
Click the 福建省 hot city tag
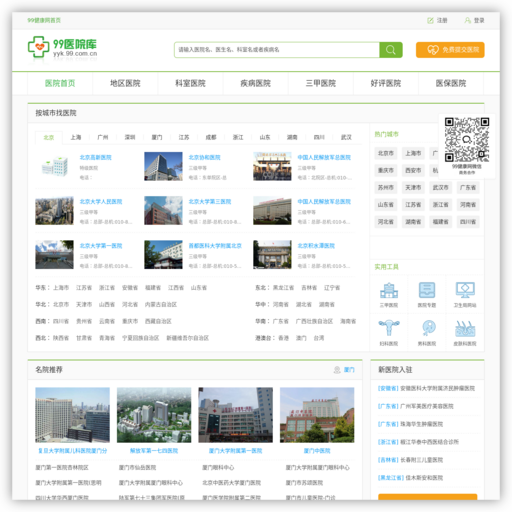pos(441,222)
